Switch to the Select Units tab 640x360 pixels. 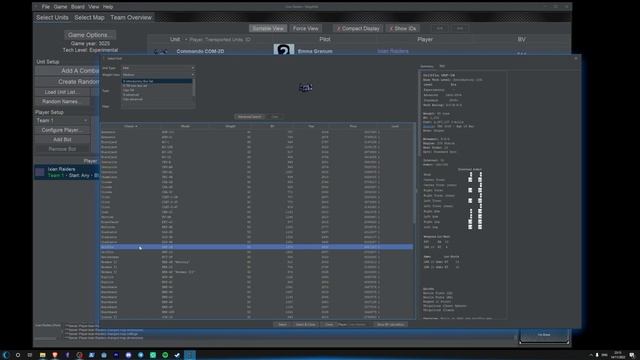click(x=52, y=18)
